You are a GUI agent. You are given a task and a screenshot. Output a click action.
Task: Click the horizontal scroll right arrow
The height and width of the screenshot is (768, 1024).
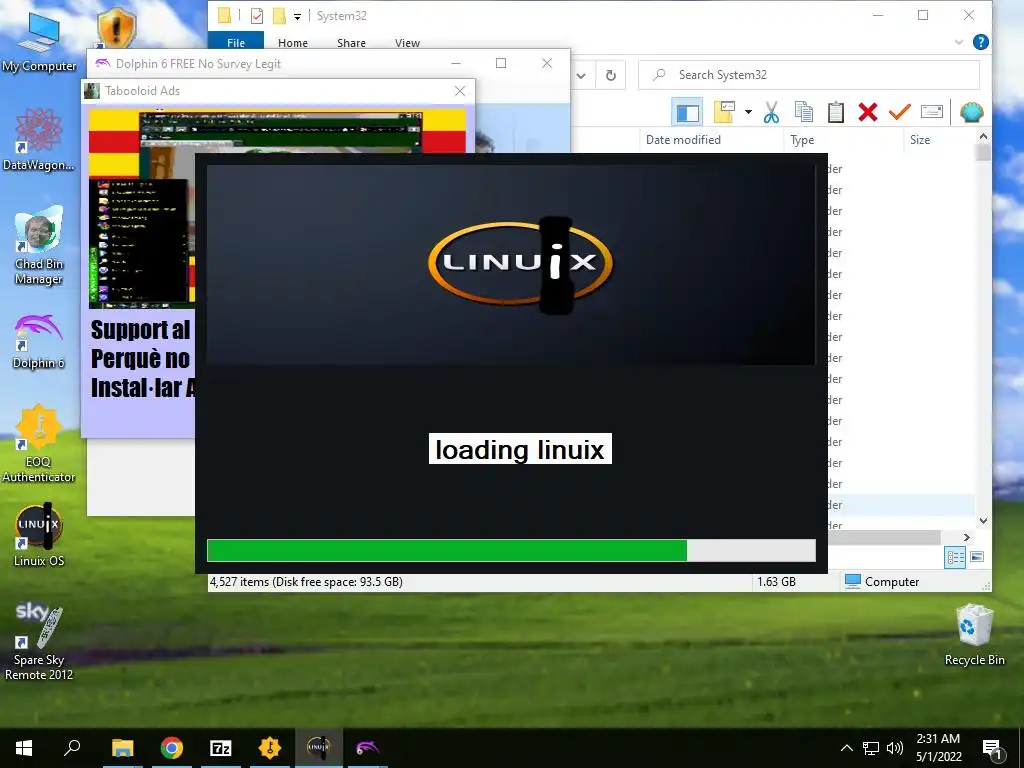coord(967,537)
